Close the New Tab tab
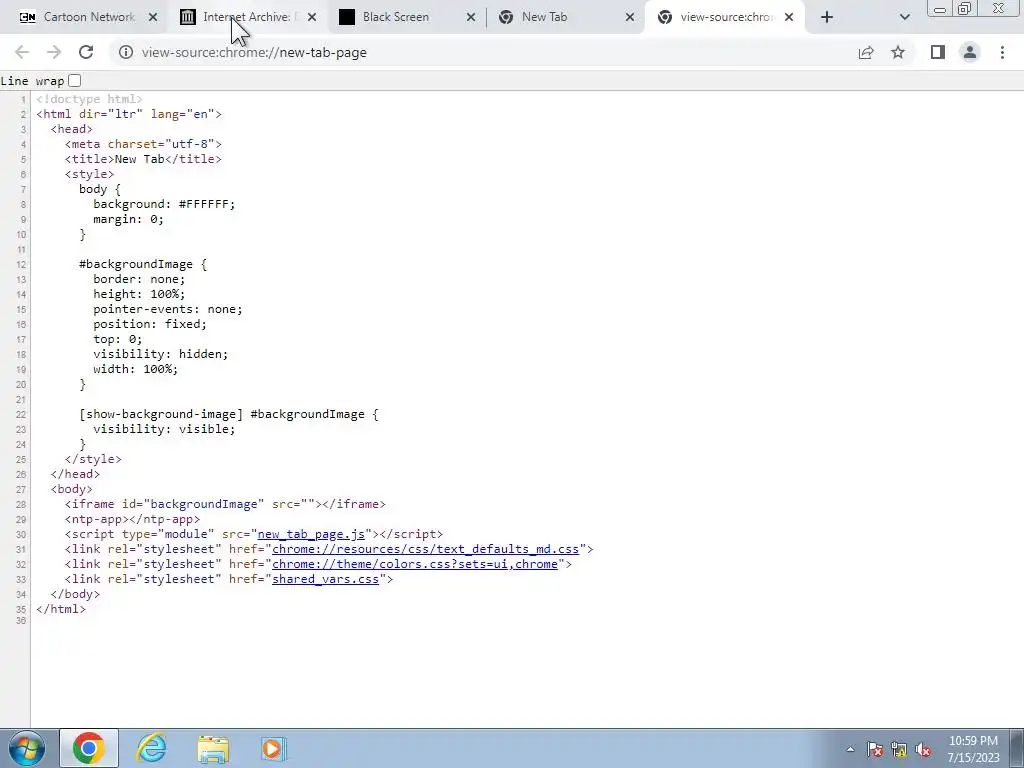 click(630, 17)
